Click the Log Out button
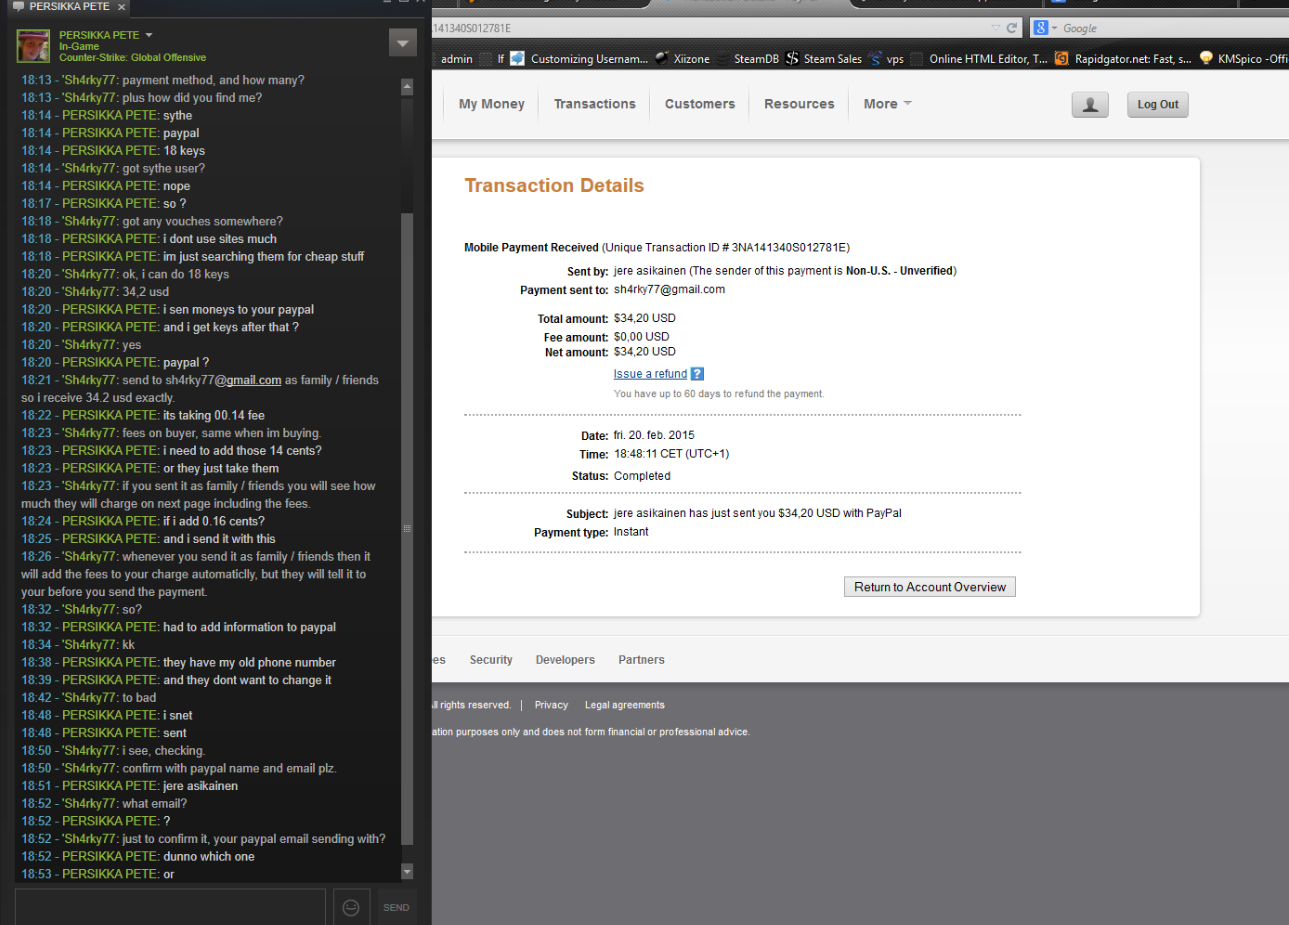The width and height of the screenshot is (1289, 925). click(1158, 104)
